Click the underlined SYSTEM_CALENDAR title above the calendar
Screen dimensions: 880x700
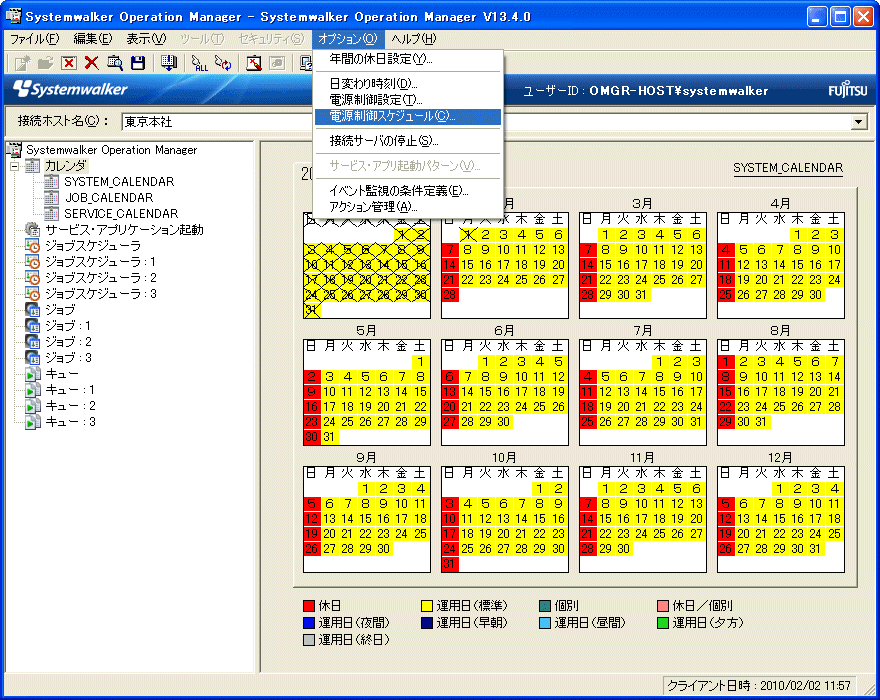click(x=788, y=168)
